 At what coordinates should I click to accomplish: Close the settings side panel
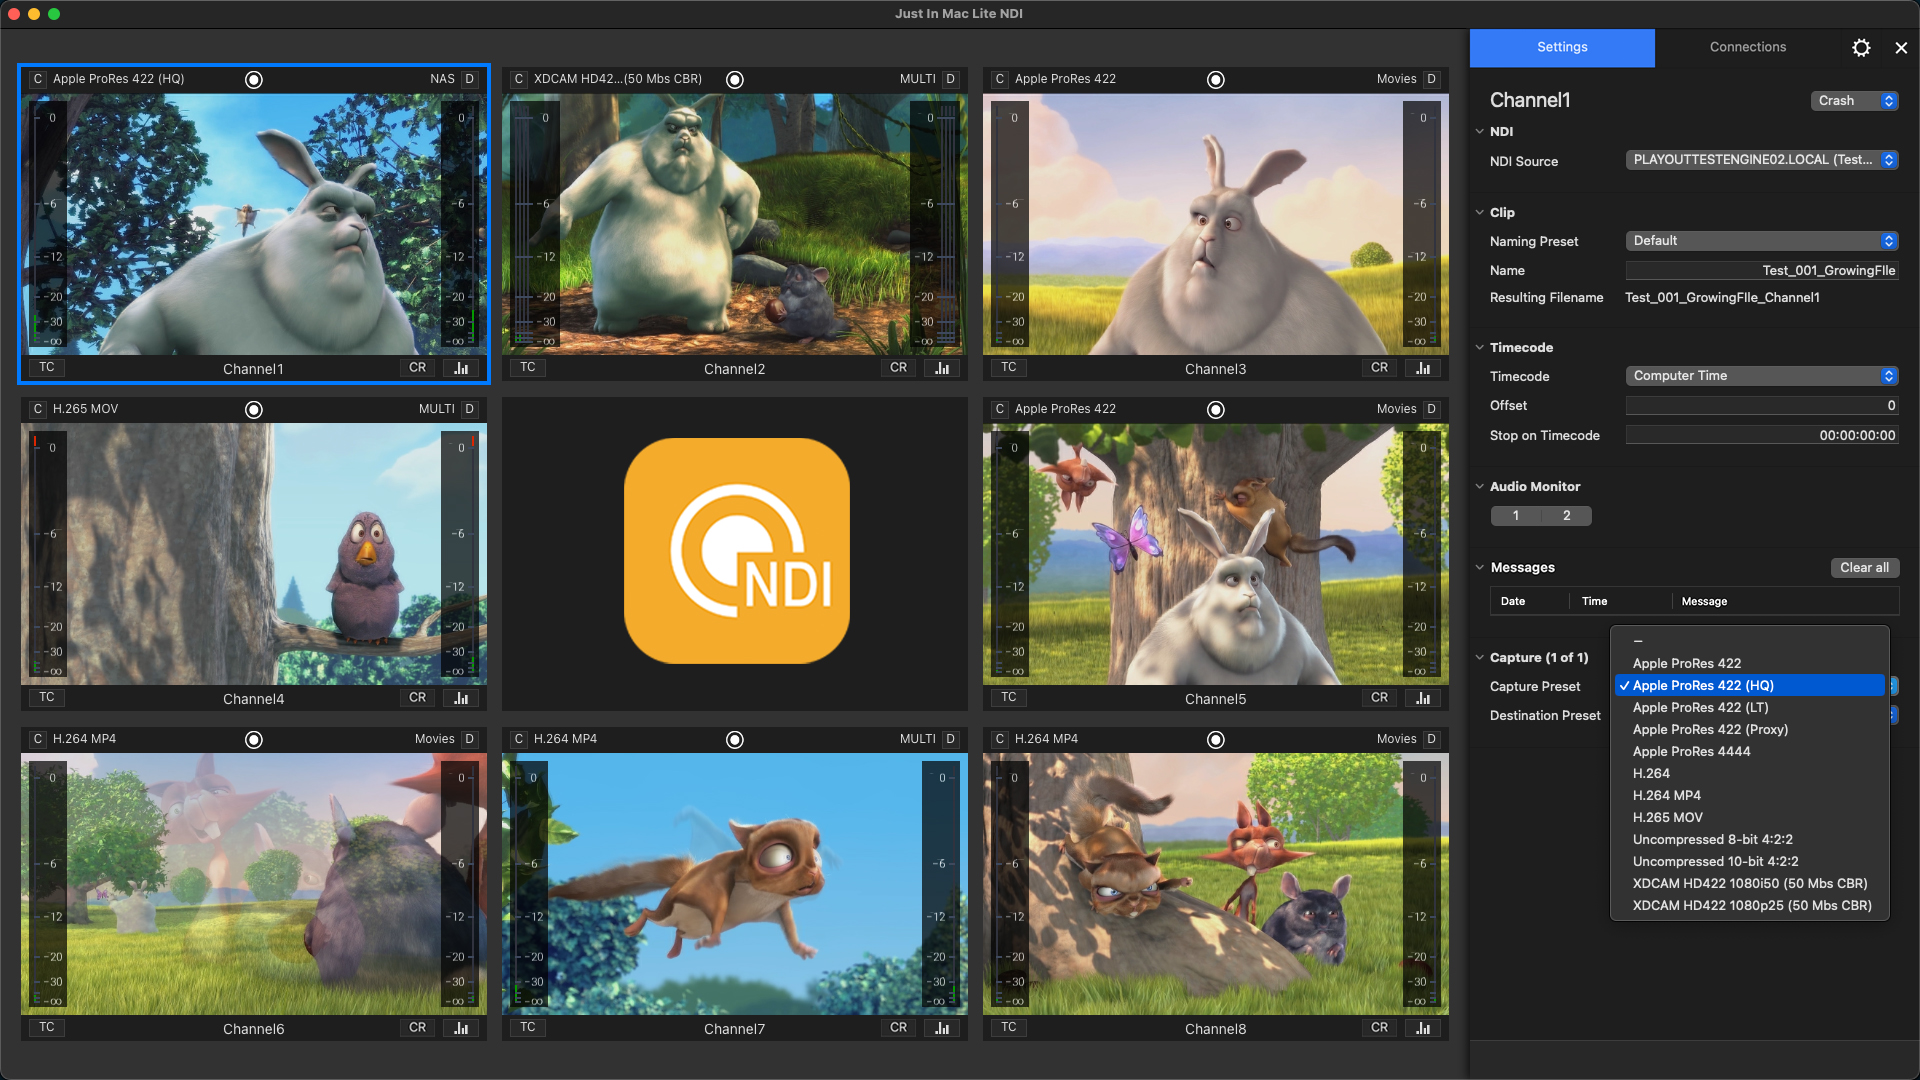(x=1901, y=47)
